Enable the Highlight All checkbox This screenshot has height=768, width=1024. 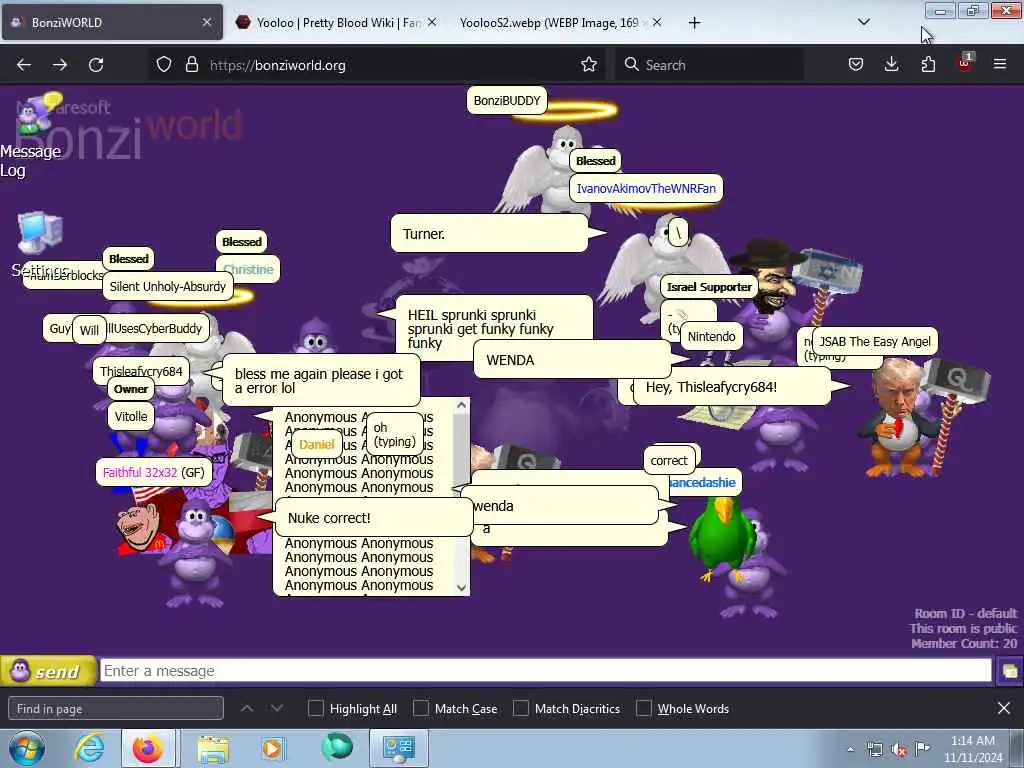(x=316, y=708)
